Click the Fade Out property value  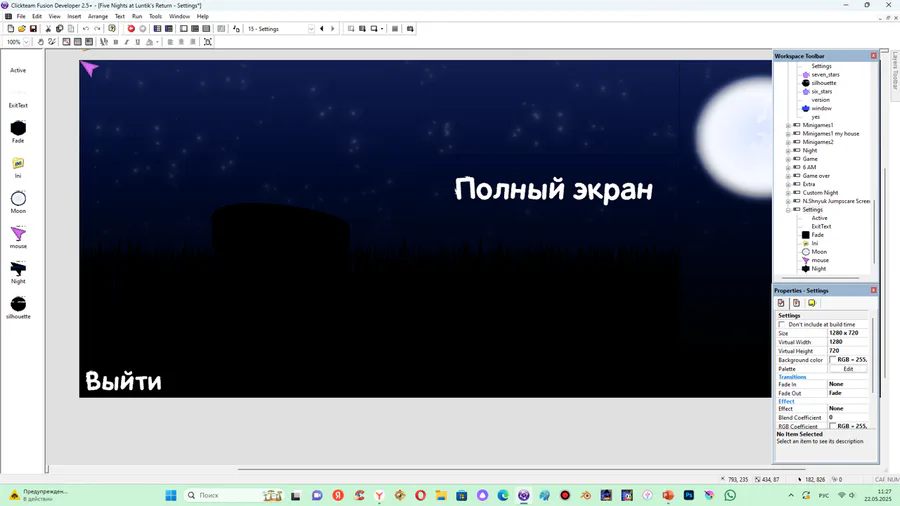[848, 393]
